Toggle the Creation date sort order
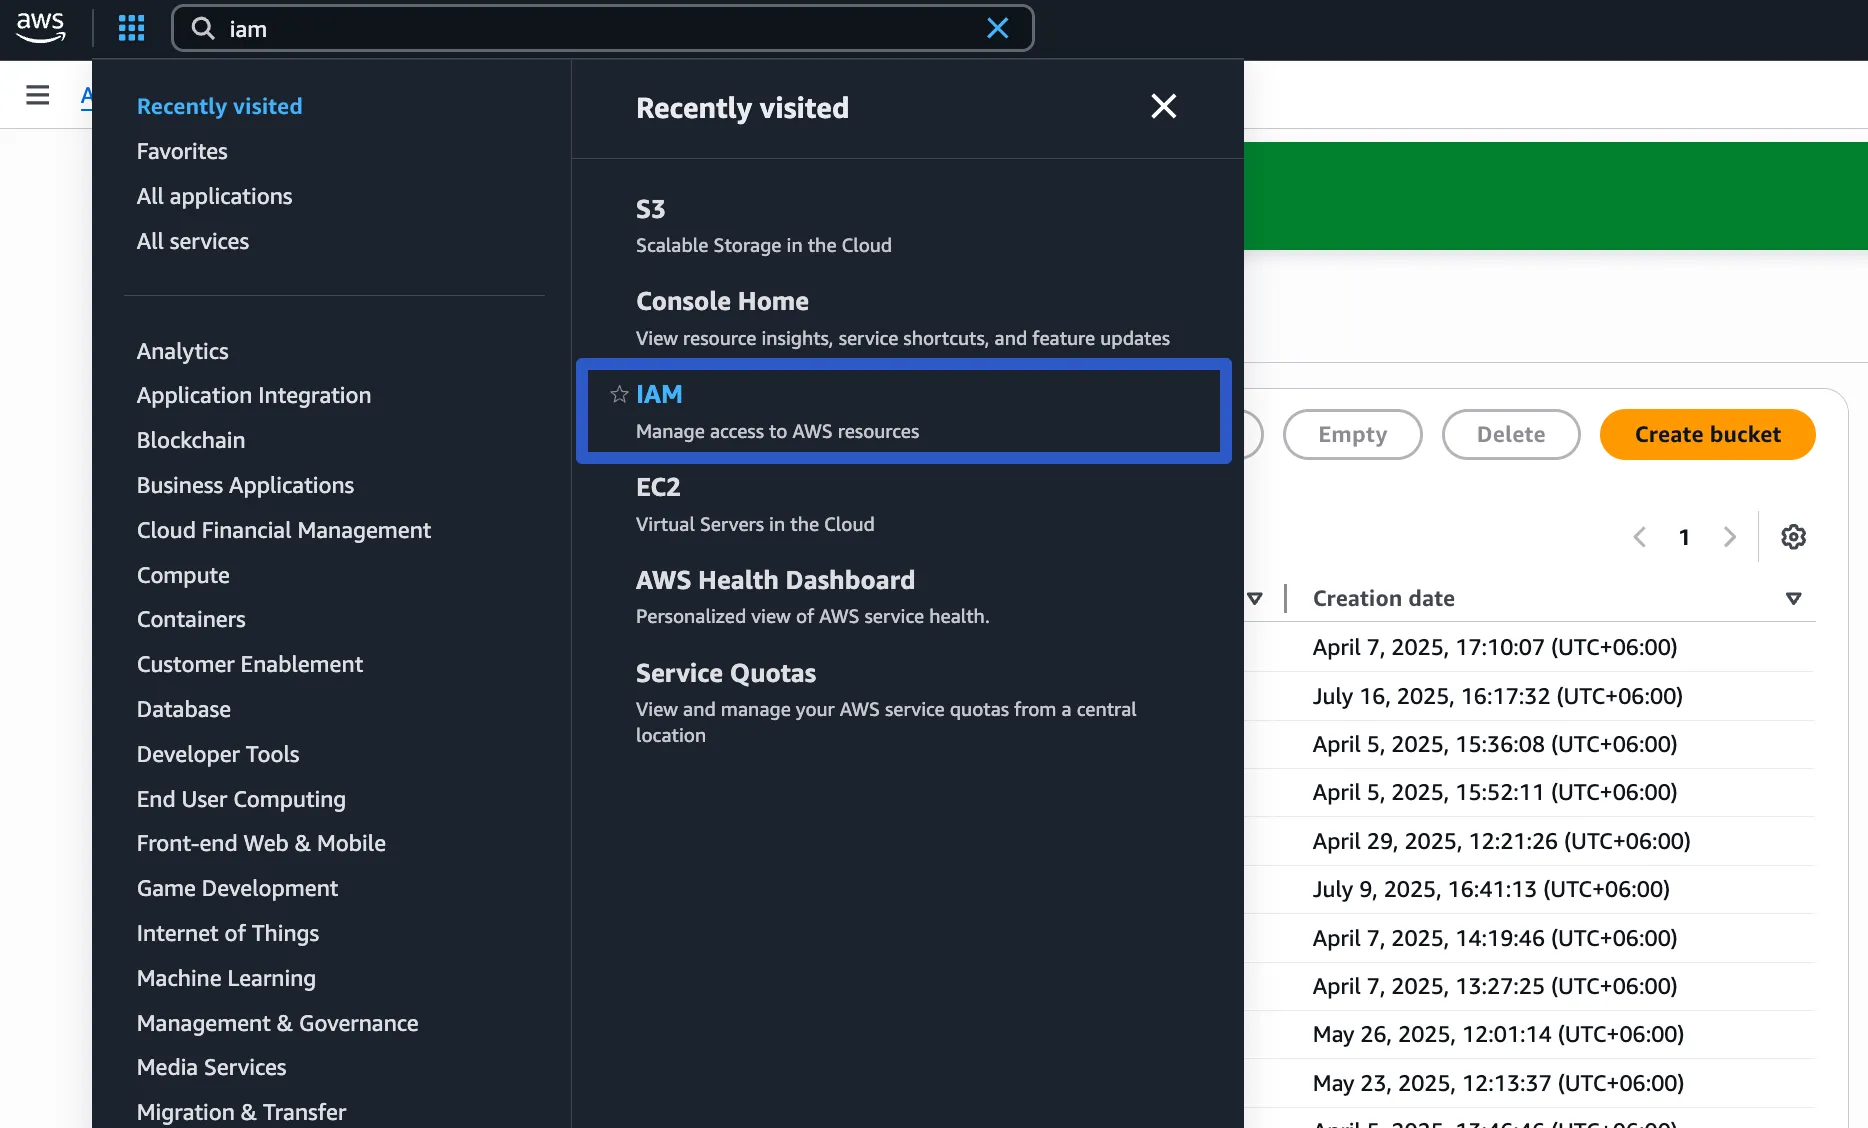Screen dimensions: 1868x1128 pyautogui.click(x=1384, y=597)
